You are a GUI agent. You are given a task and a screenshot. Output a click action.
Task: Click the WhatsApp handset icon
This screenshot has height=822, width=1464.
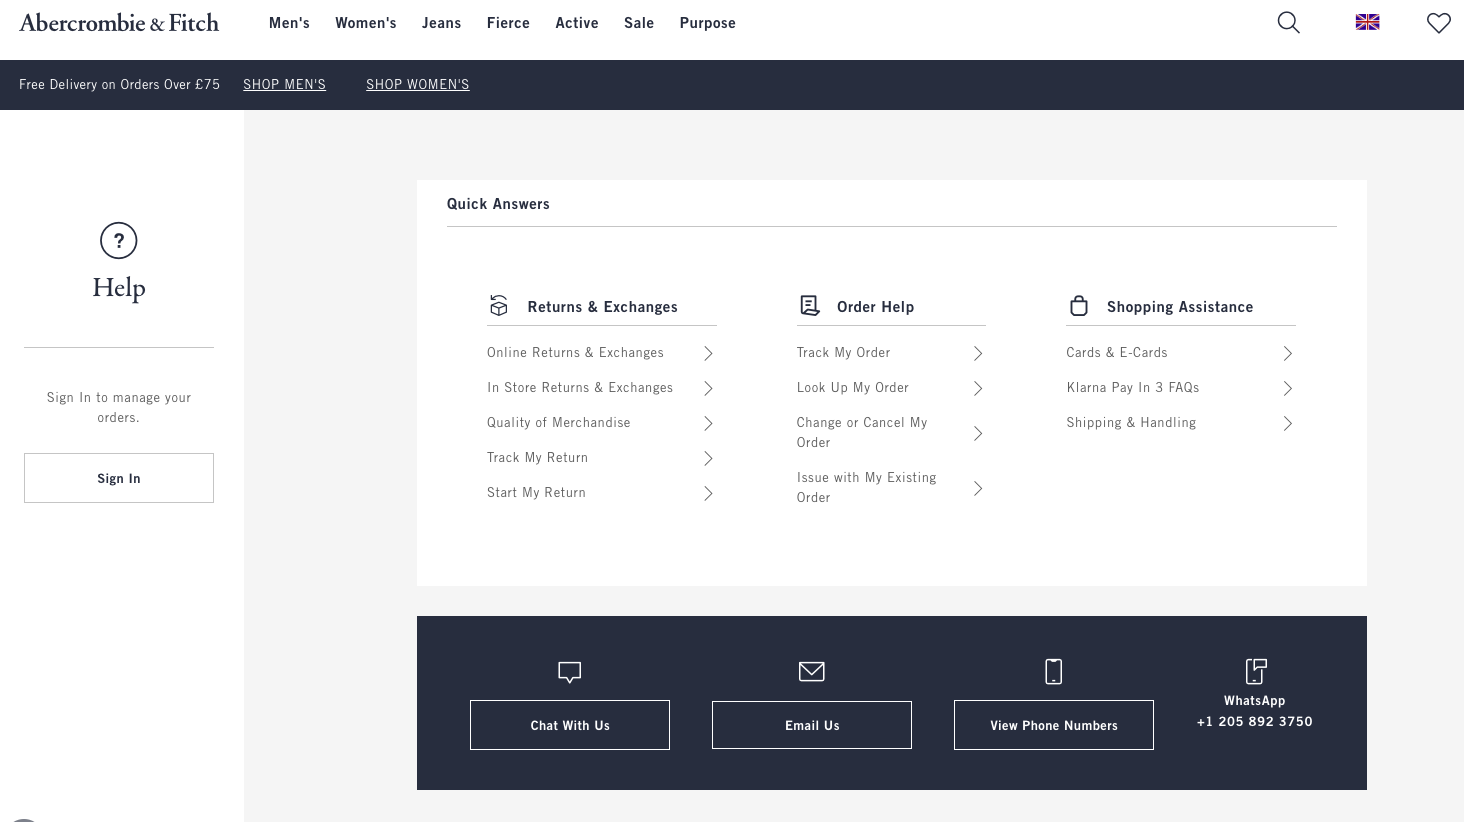click(1255, 672)
